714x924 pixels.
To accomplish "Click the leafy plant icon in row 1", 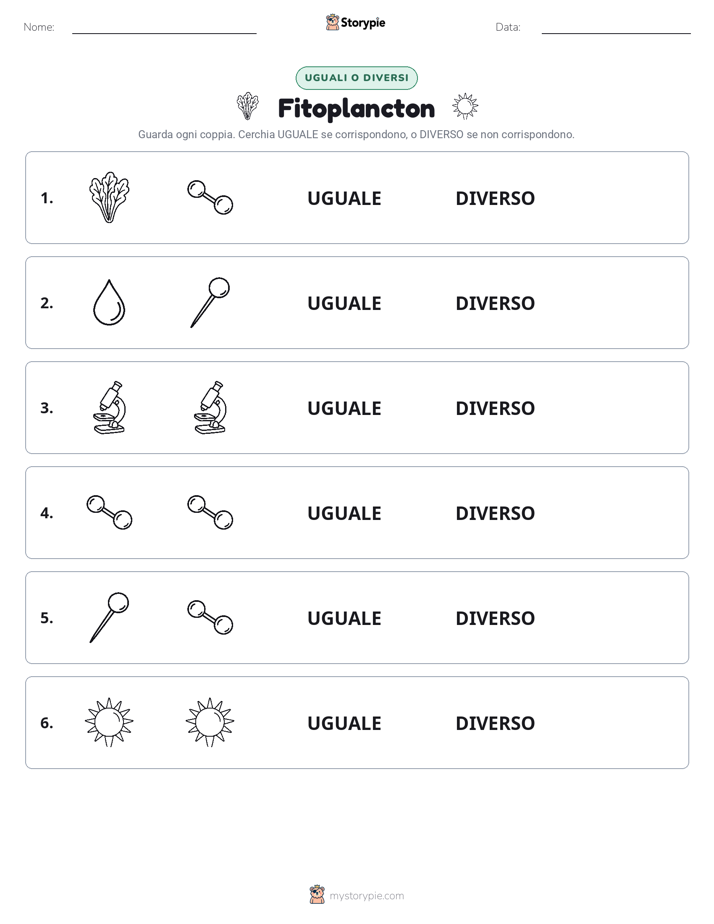I will click(x=109, y=197).
